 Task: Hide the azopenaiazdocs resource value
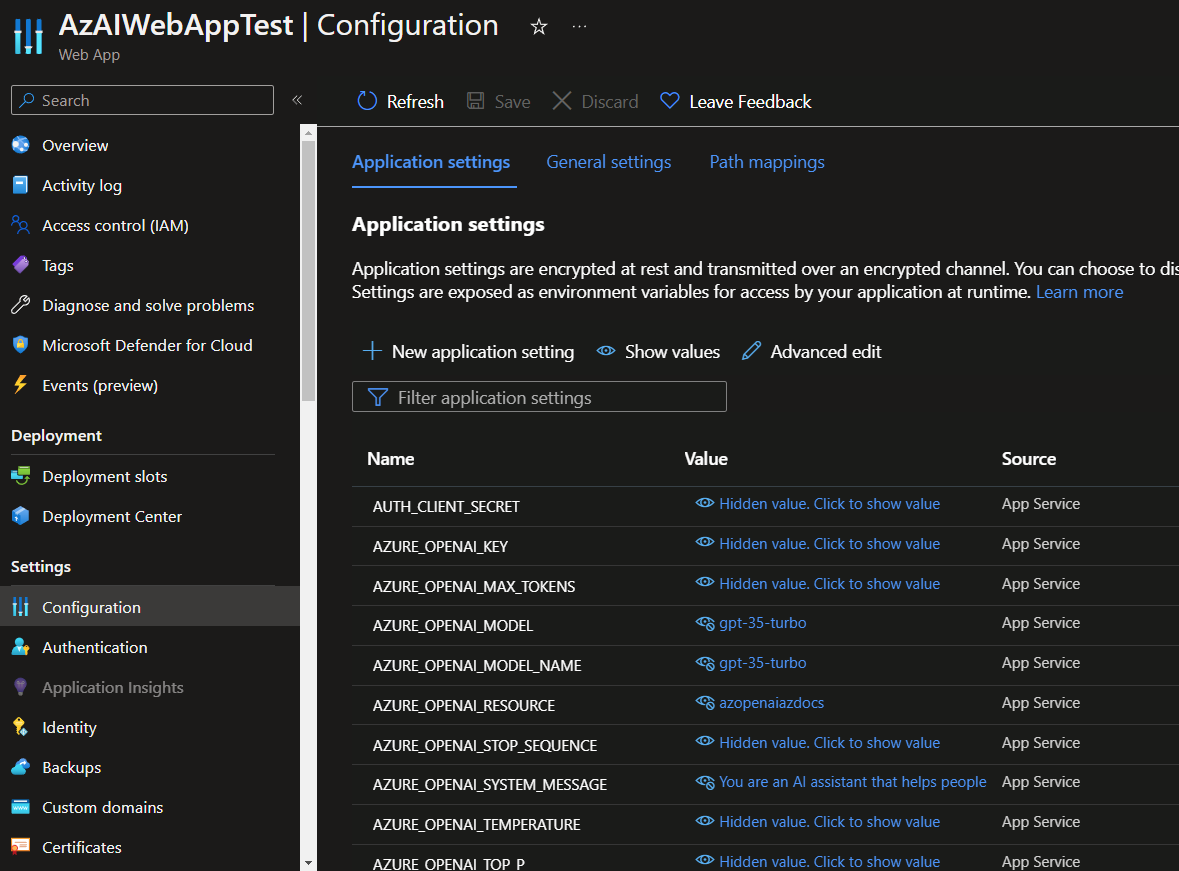[759, 703]
